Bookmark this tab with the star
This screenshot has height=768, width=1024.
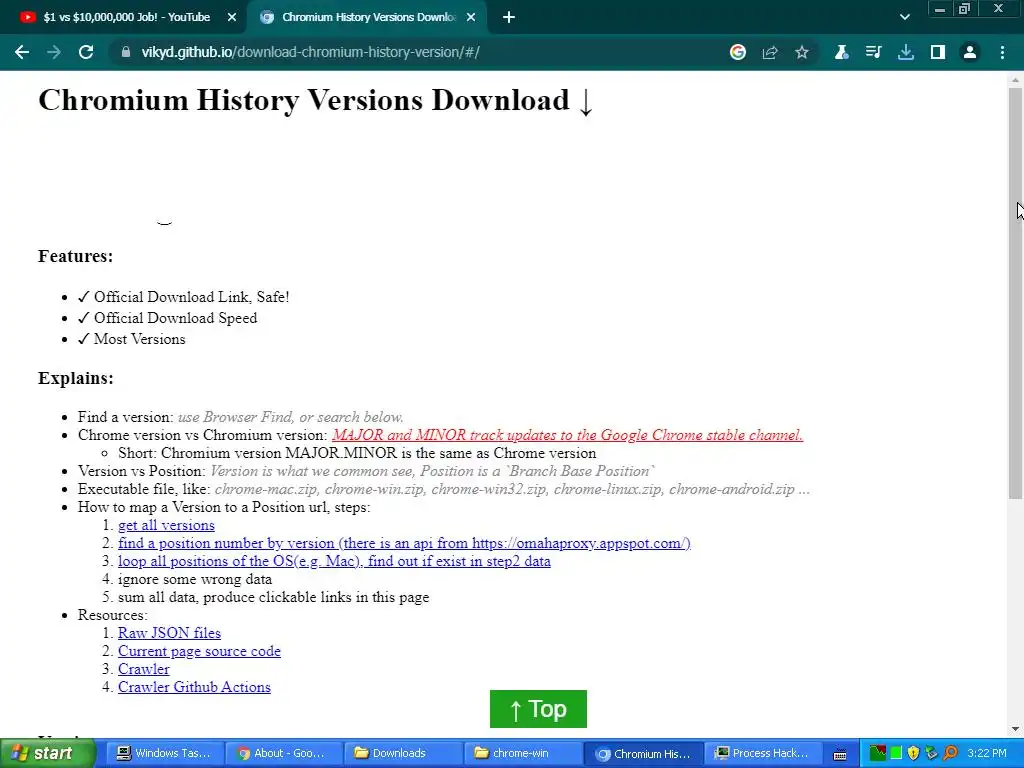click(802, 52)
